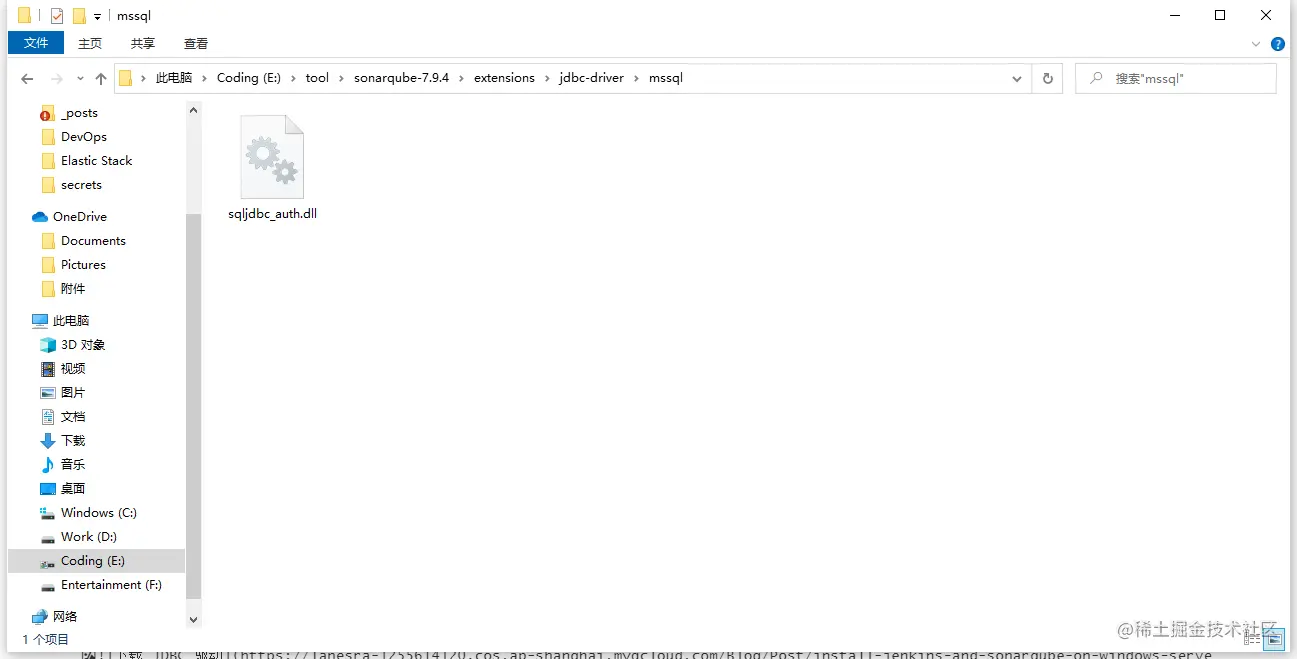Open the 附件 folder under OneDrive

pyautogui.click(x=73, y=289)
